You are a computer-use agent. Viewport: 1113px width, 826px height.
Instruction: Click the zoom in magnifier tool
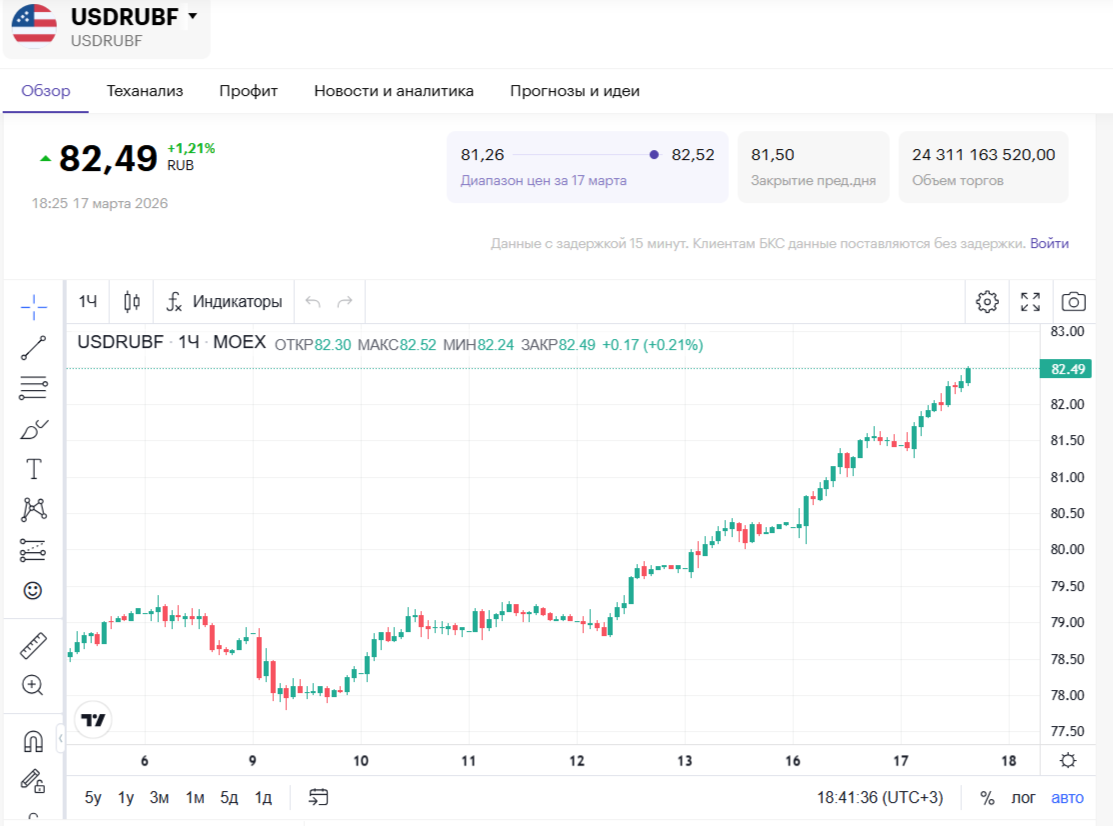[x=33, y=685]
